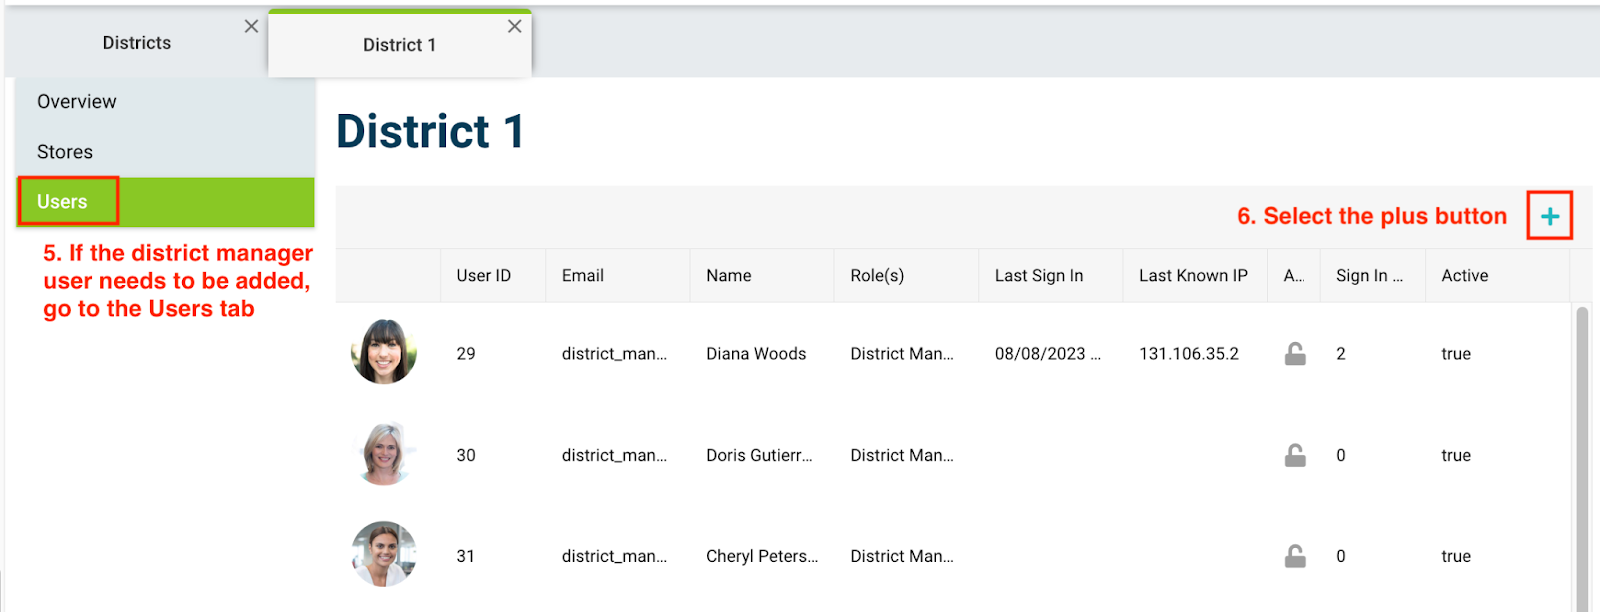Switch to the Districts tab
The height and width of the screenshot is (612, 1600).
click(x=137, y=43)
